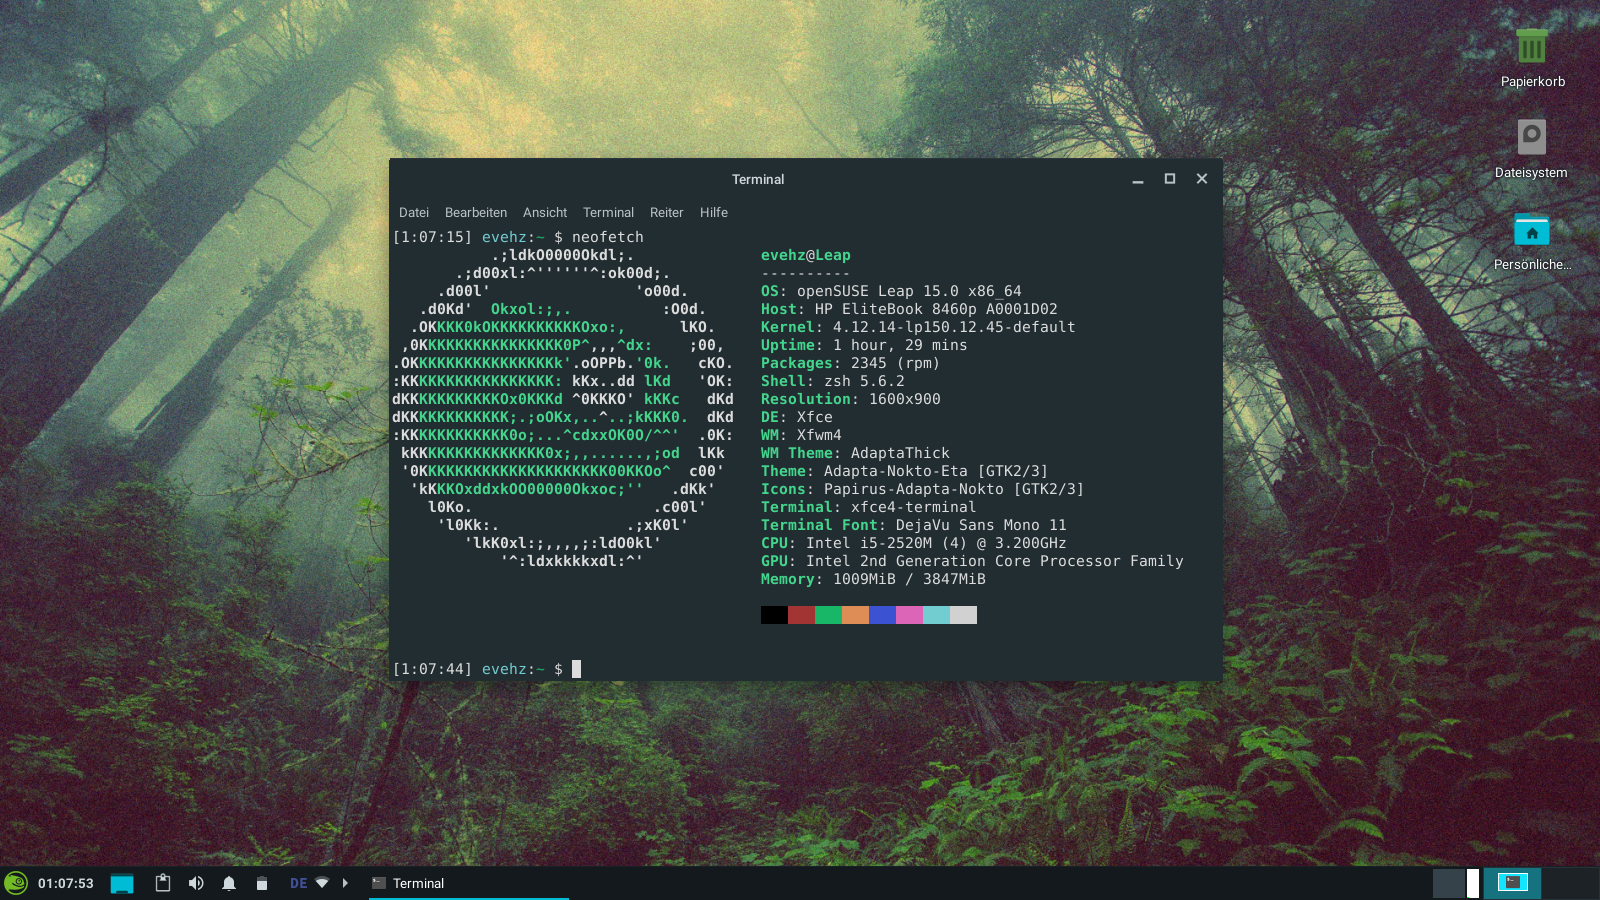Open the Reiter menu in Terminal
This screenshot has height=900, width=1600.
point(666,212)
